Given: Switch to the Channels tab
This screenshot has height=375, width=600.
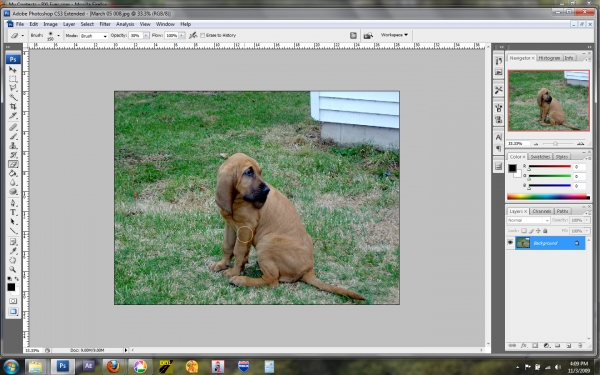Looking at the screenshot, I should [542, 211].
